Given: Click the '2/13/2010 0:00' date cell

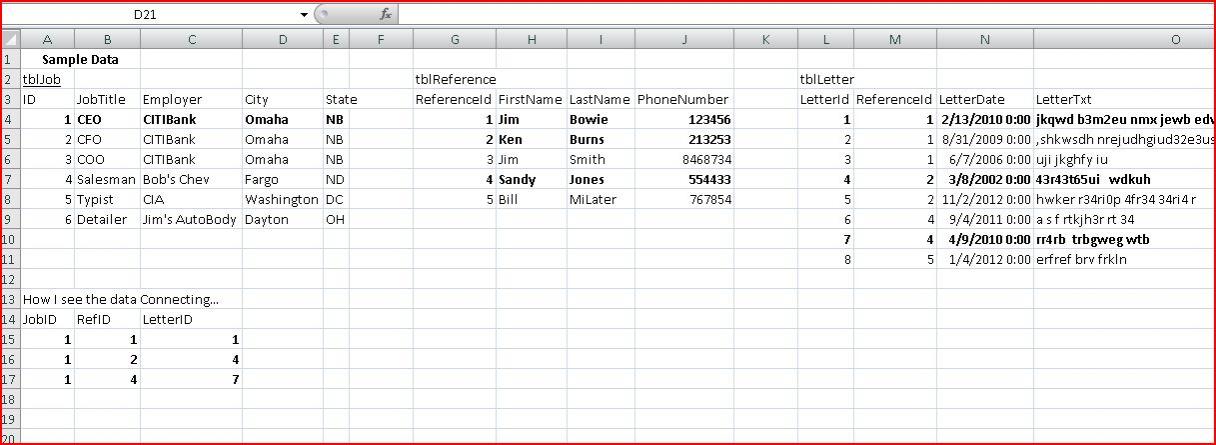Looking at the screenshot, I should (985, 120).
